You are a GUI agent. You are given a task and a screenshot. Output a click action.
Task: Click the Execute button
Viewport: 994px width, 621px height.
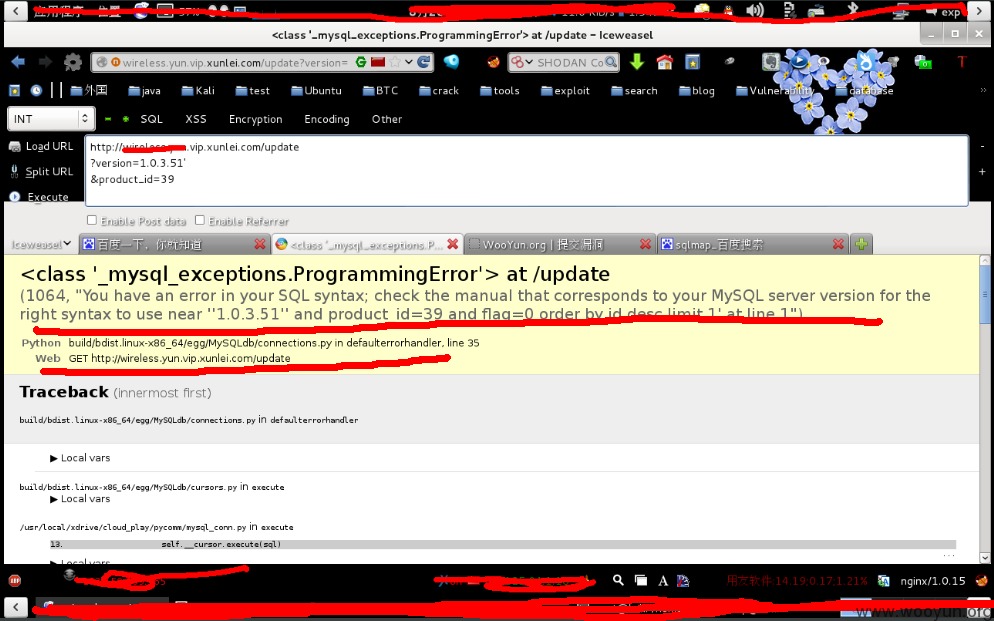39,197
